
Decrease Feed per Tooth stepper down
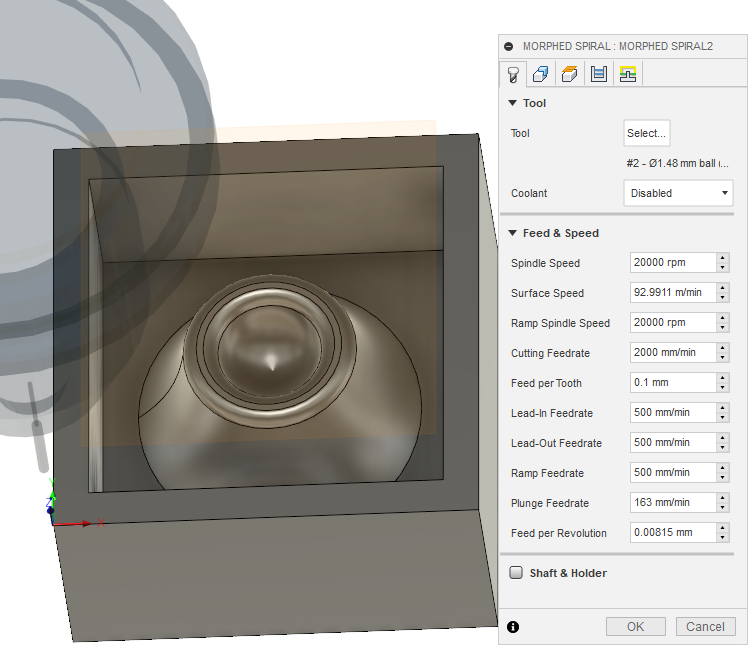[x=723, y=388]
